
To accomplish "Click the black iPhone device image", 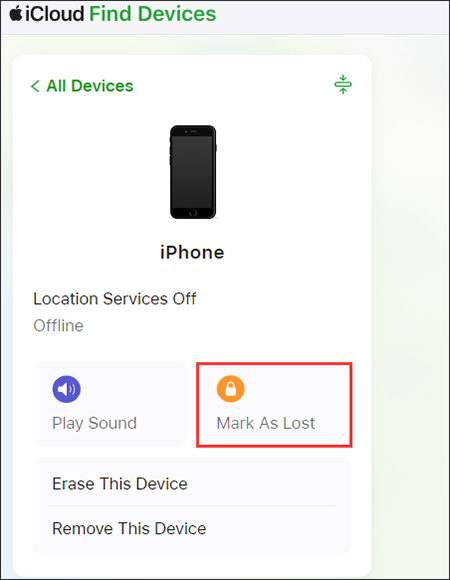I will 193,172.
